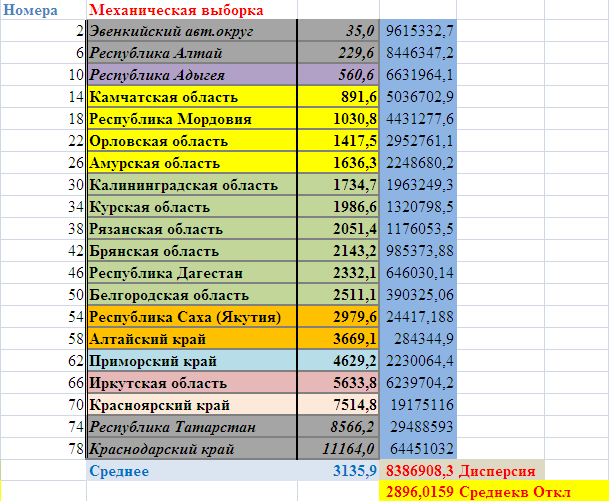609x501 pixels.
Task: Select the 'Красноярский край' cell
Action: click(x=192, y=405)
